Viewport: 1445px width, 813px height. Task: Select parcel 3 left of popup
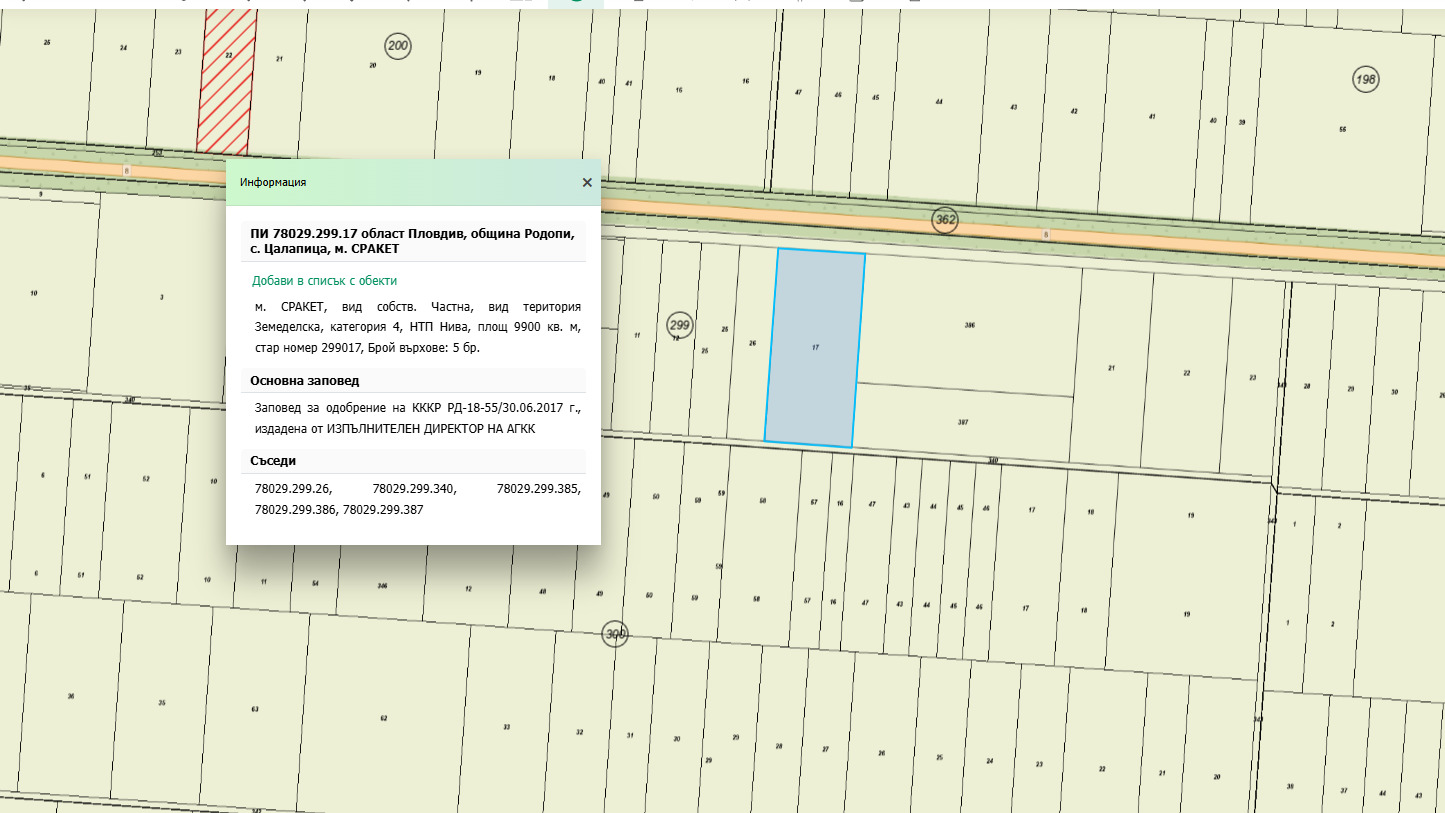161,297
